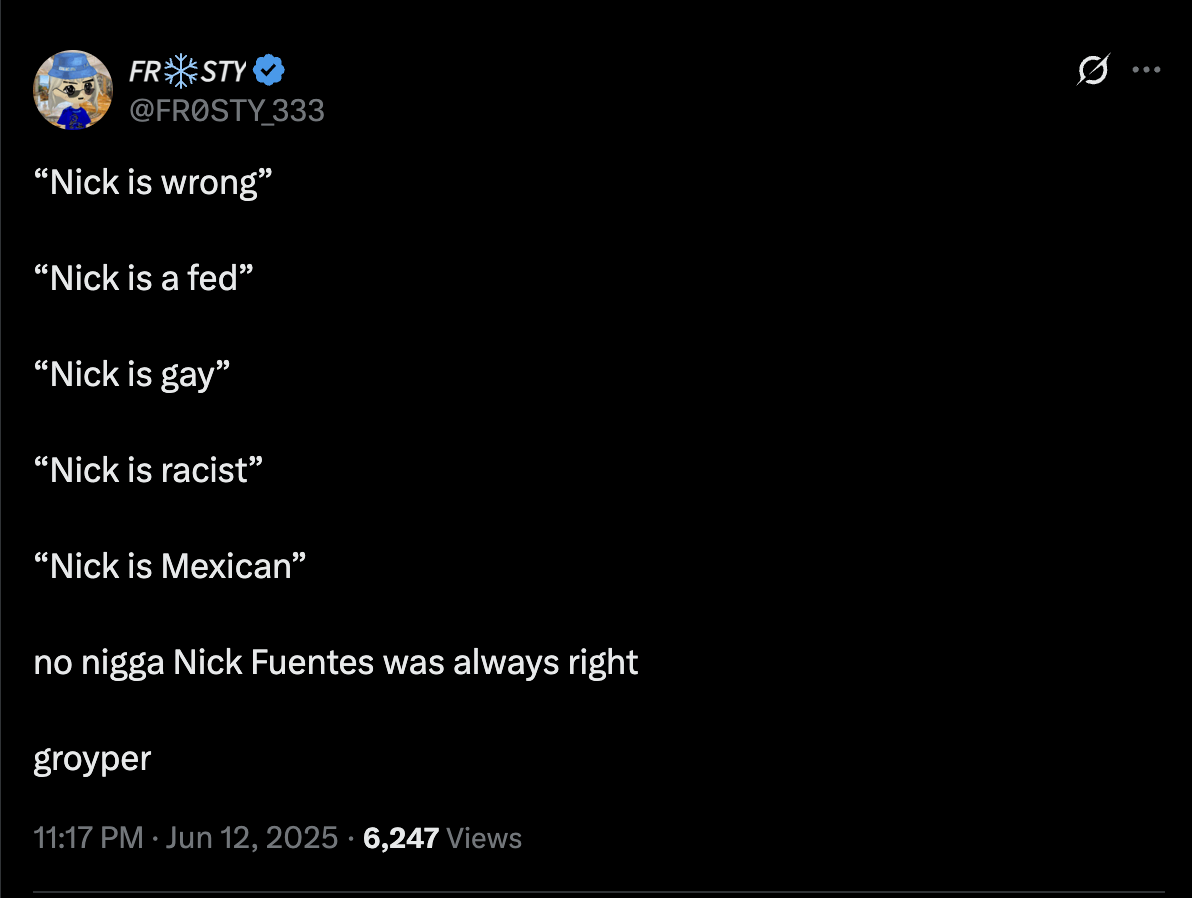Click the divider line below the timestamp

pos(598,891)
